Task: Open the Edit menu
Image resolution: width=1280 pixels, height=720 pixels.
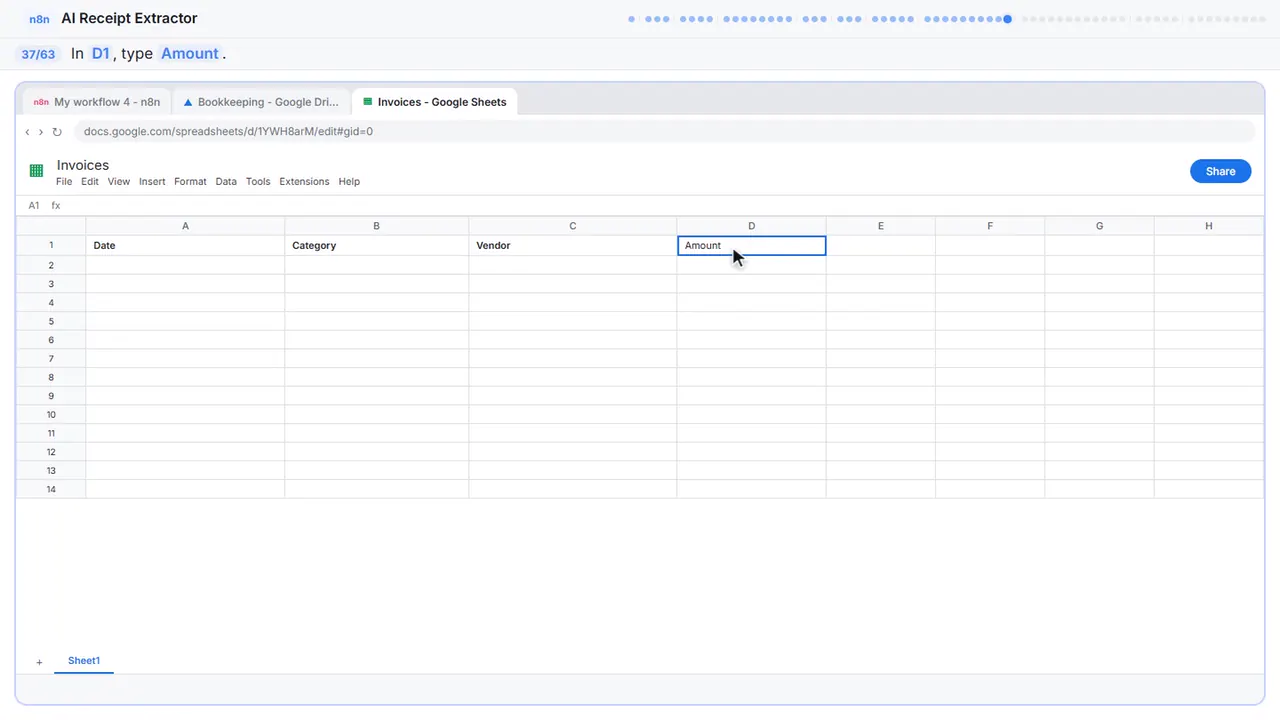Action: (90, 182)
